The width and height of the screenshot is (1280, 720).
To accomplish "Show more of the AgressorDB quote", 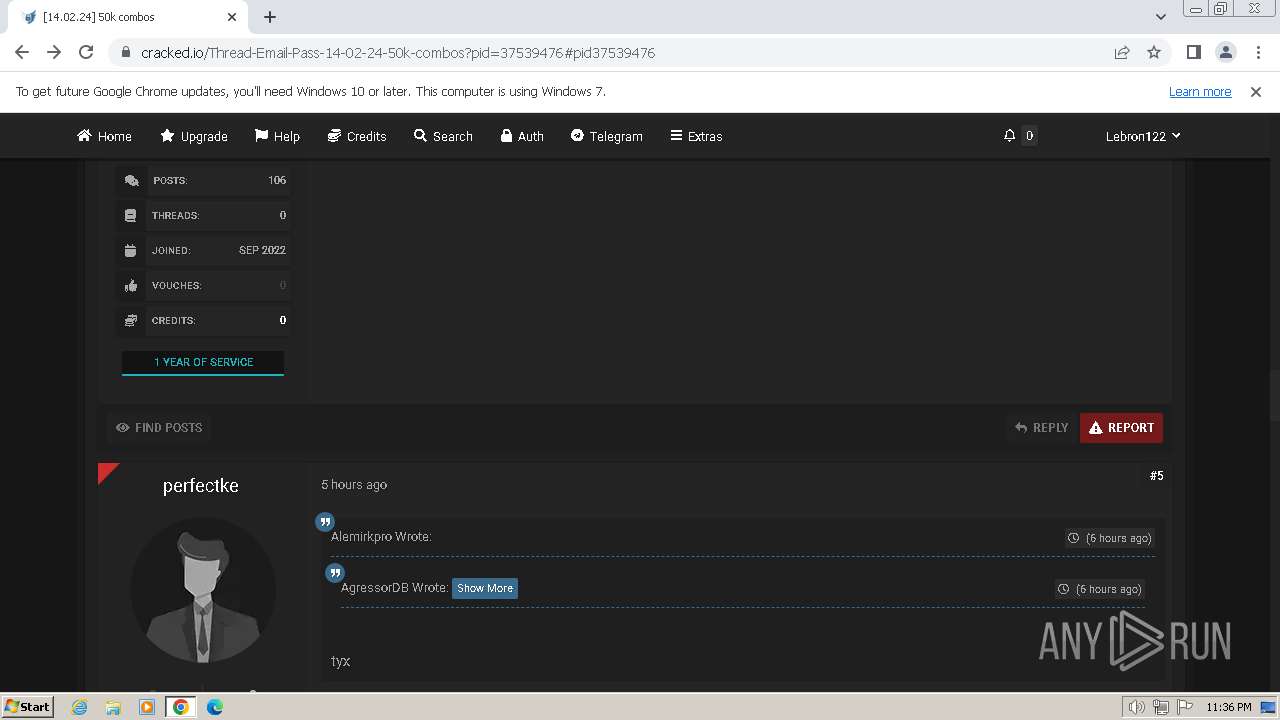I will [x=485, y=588].
